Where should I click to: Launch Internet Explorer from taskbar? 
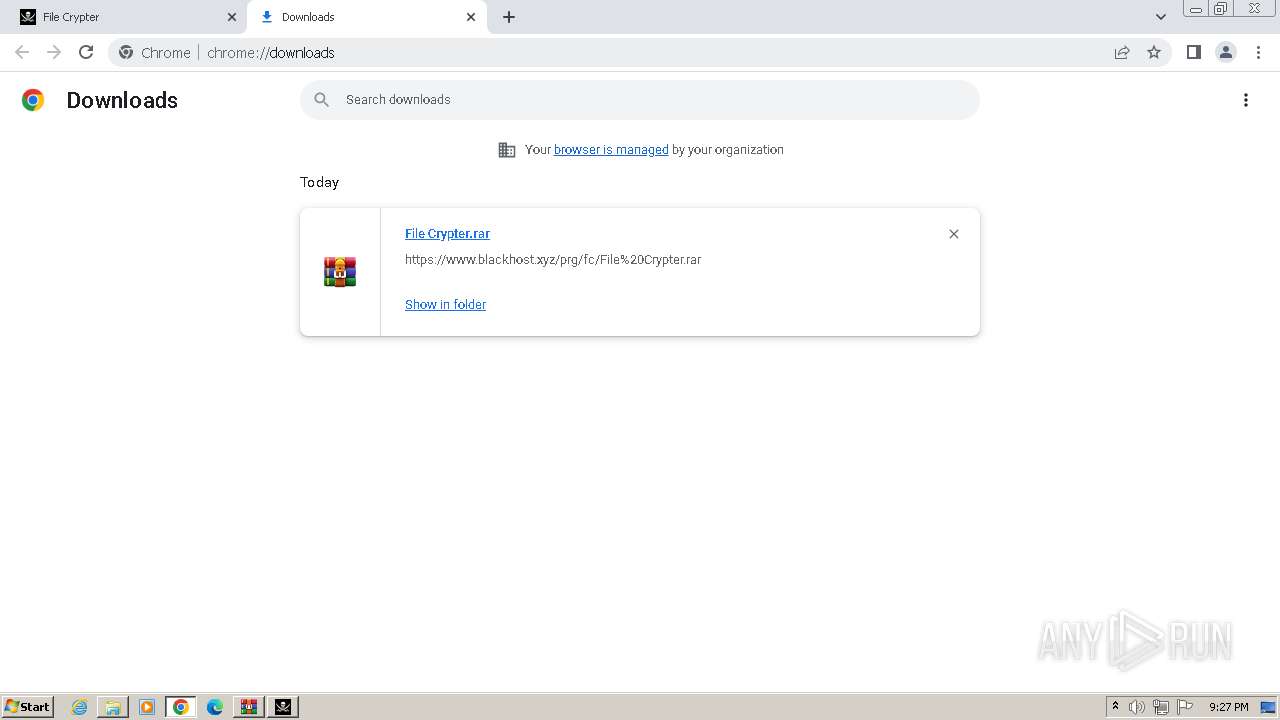(80, 707)
